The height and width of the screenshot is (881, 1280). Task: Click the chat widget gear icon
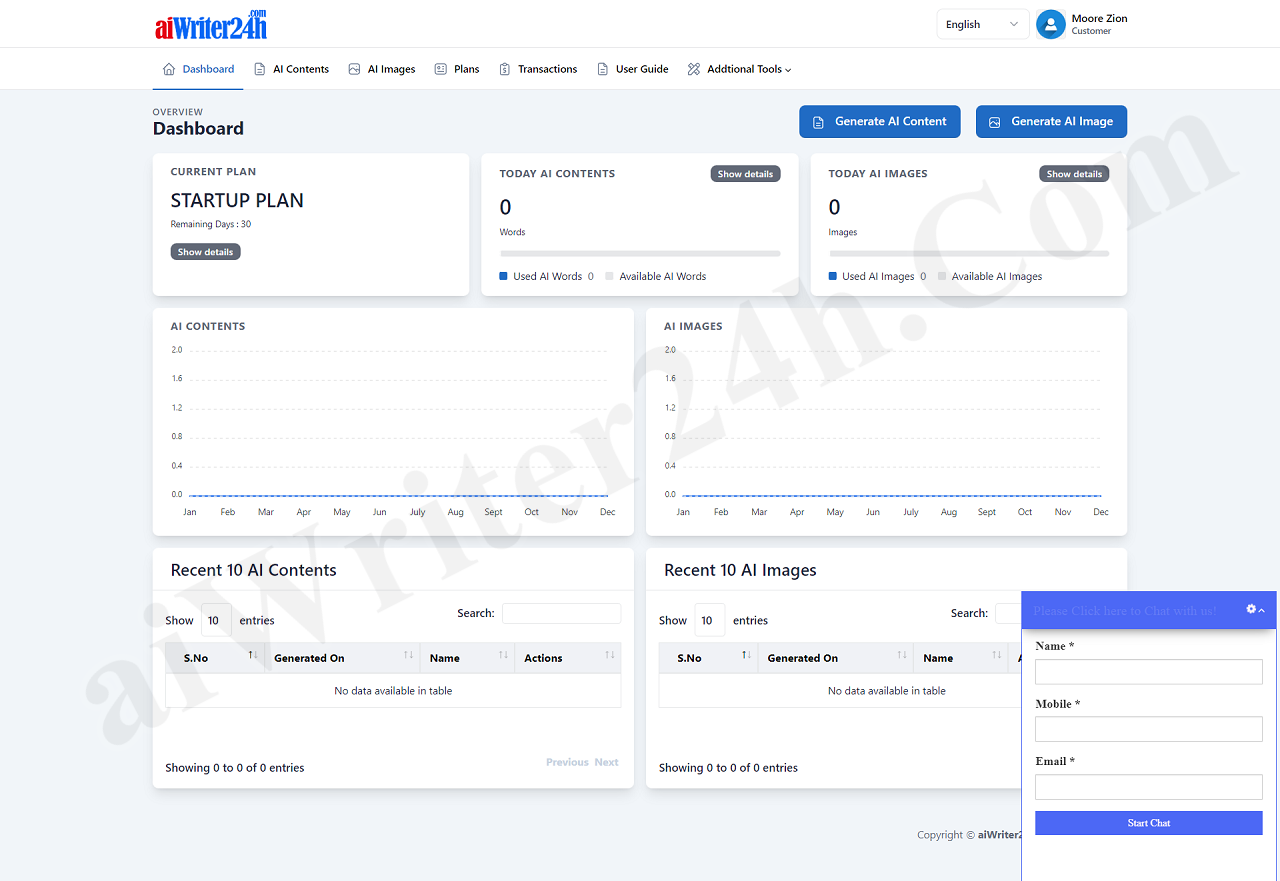tap(1251, 609)
